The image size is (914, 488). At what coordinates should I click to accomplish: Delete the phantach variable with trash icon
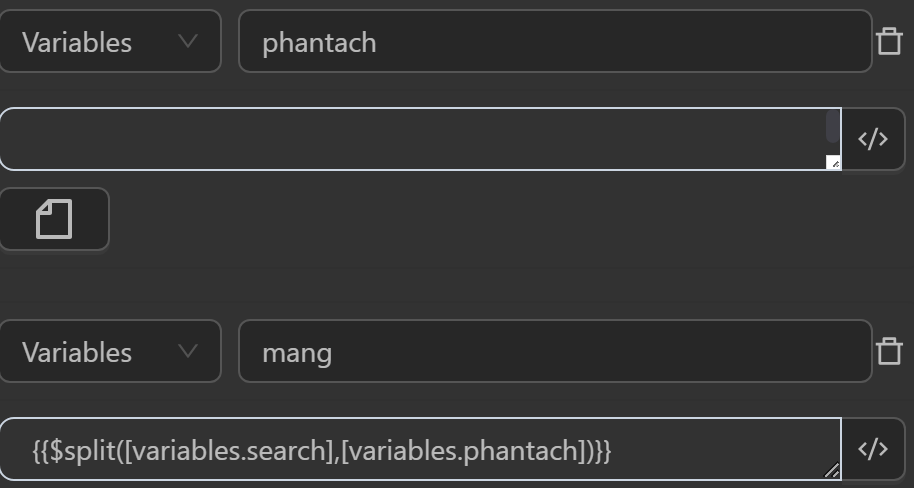(x=889, y=42)
